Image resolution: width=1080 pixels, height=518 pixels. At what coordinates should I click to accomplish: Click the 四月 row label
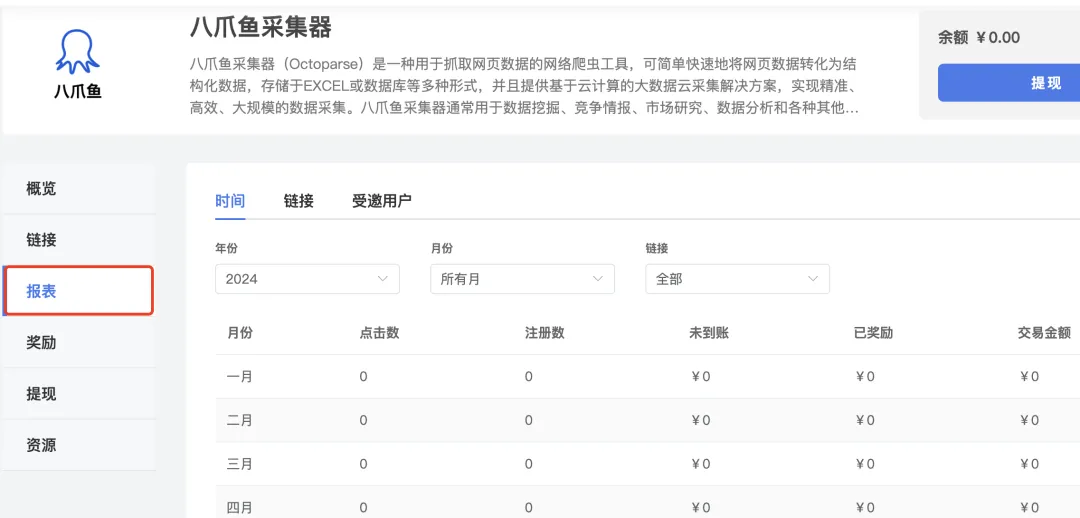240,508
